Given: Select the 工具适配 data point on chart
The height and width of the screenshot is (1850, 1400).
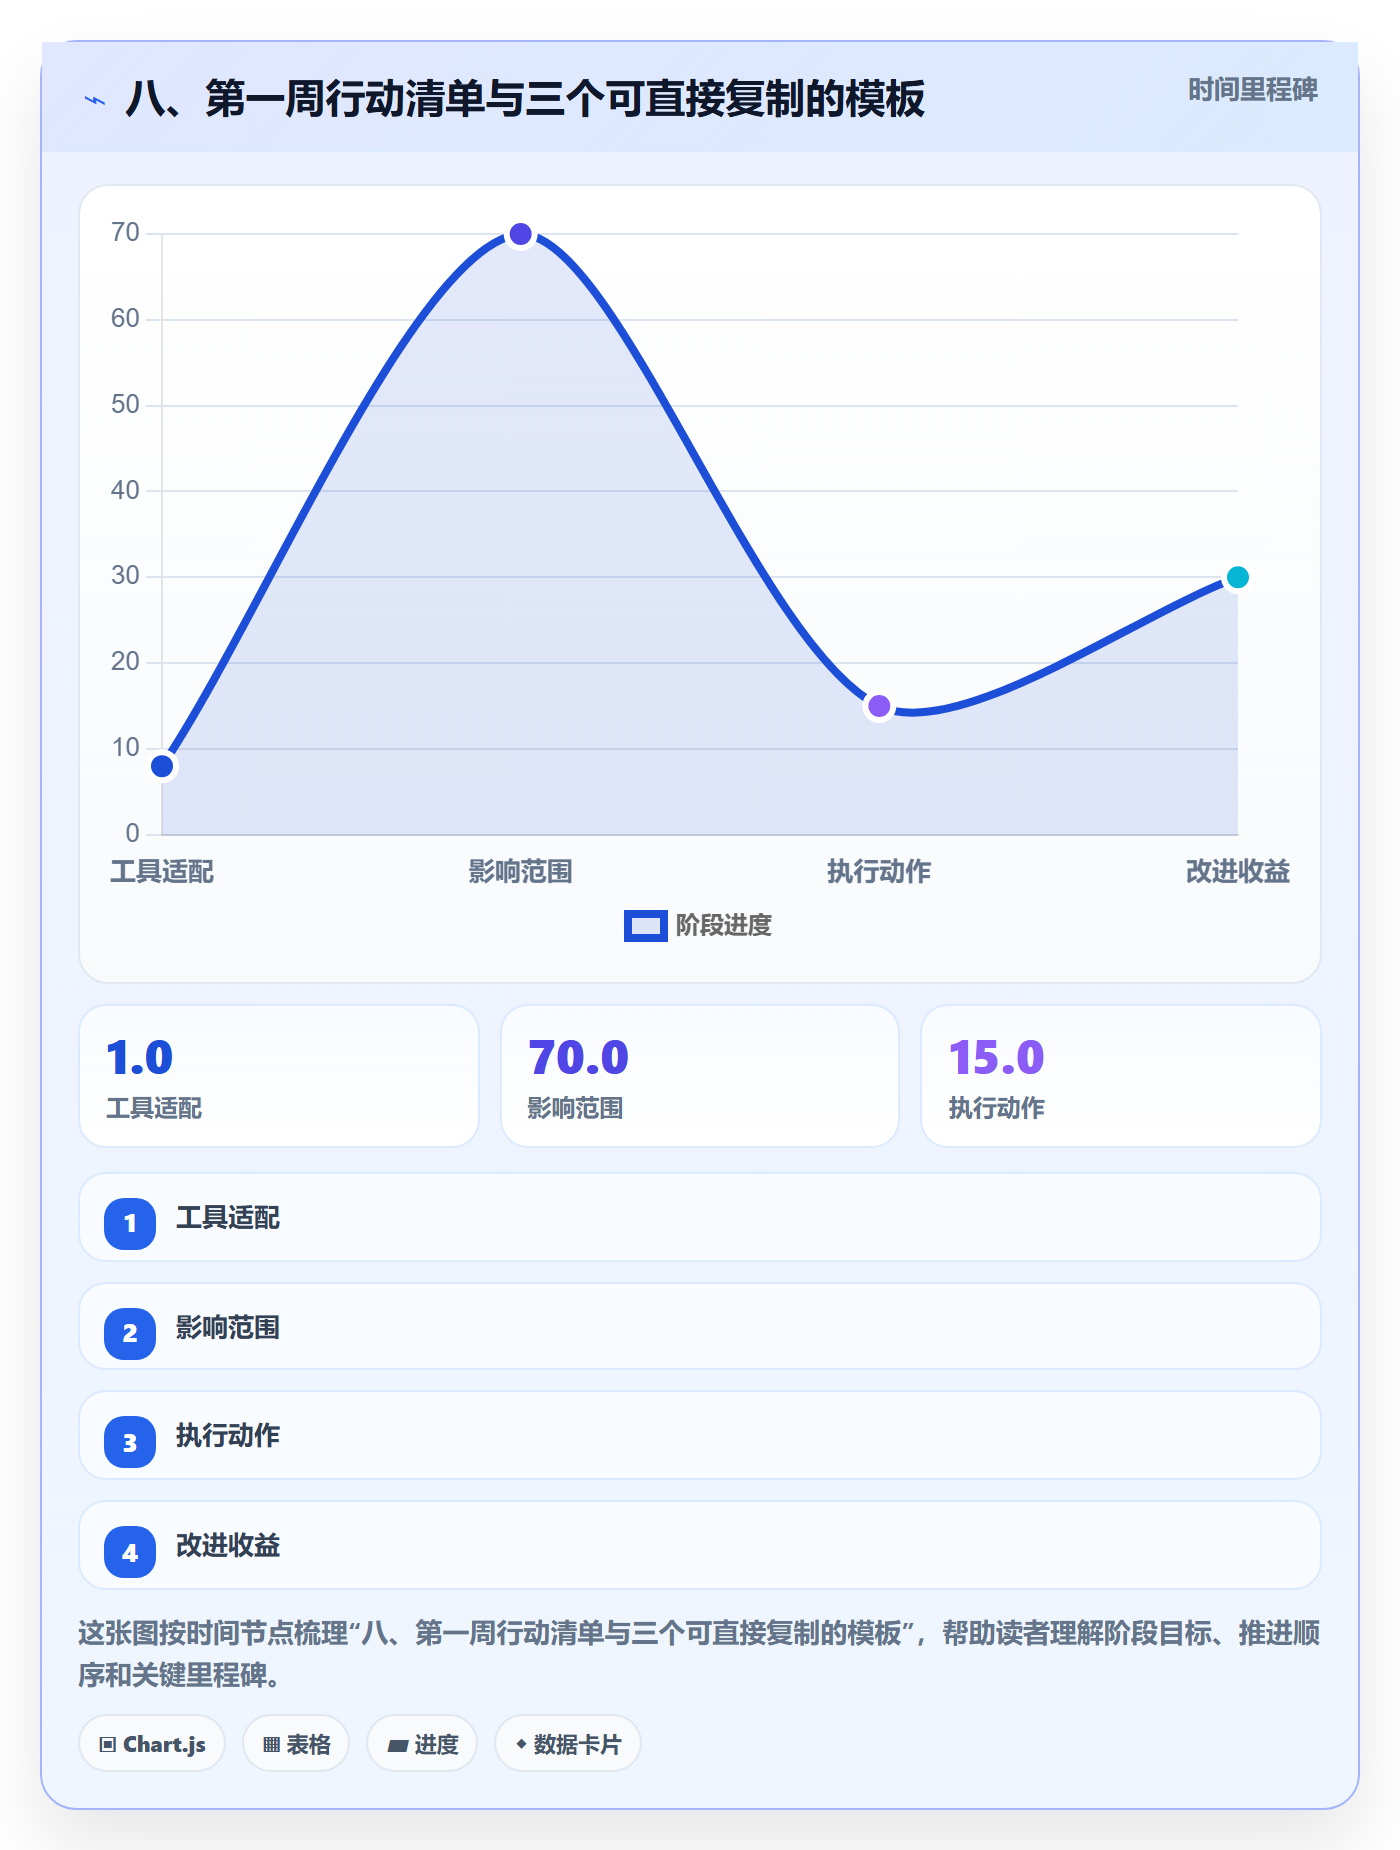Looking at the screenshot, I should 162,767.
